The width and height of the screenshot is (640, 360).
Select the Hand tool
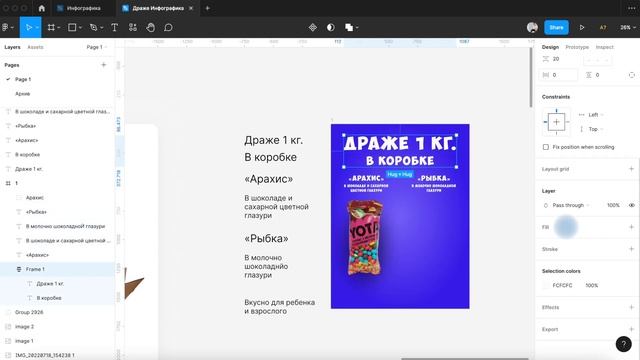(151, 27)
